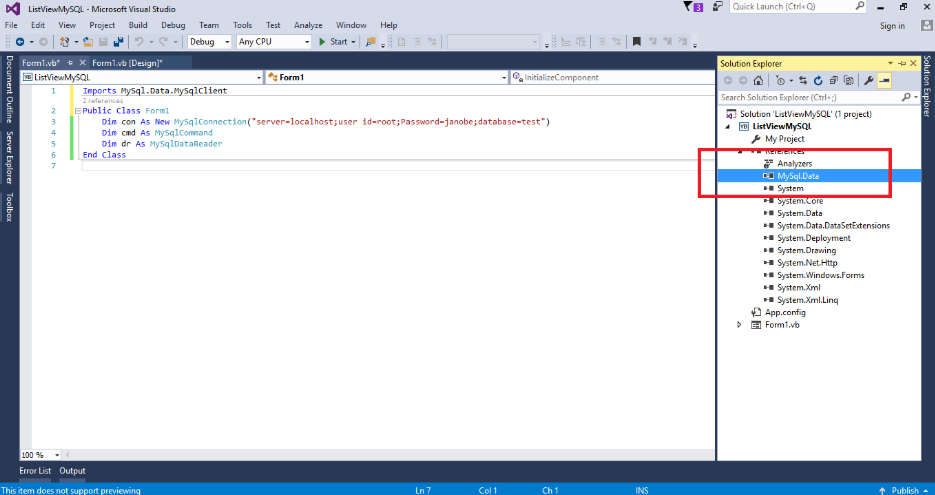This screenshot has width=935, height=495.
Task: Click the Home icon in Solution Explorer
Action: [758, 81]
